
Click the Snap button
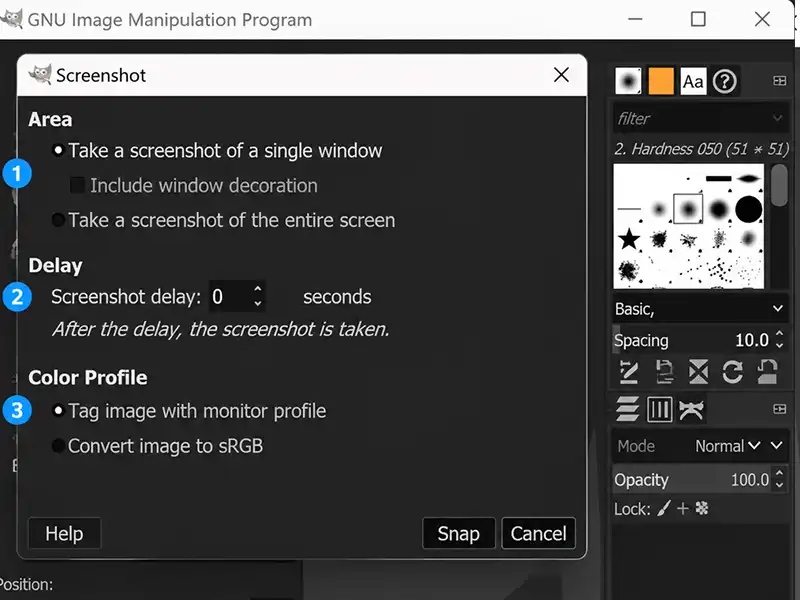(x=459, y=533)
